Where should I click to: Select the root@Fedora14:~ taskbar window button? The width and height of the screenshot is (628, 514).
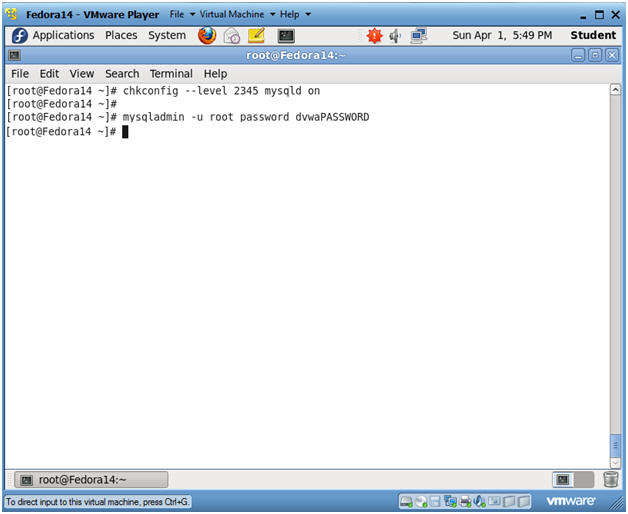[x=91, y=480]
